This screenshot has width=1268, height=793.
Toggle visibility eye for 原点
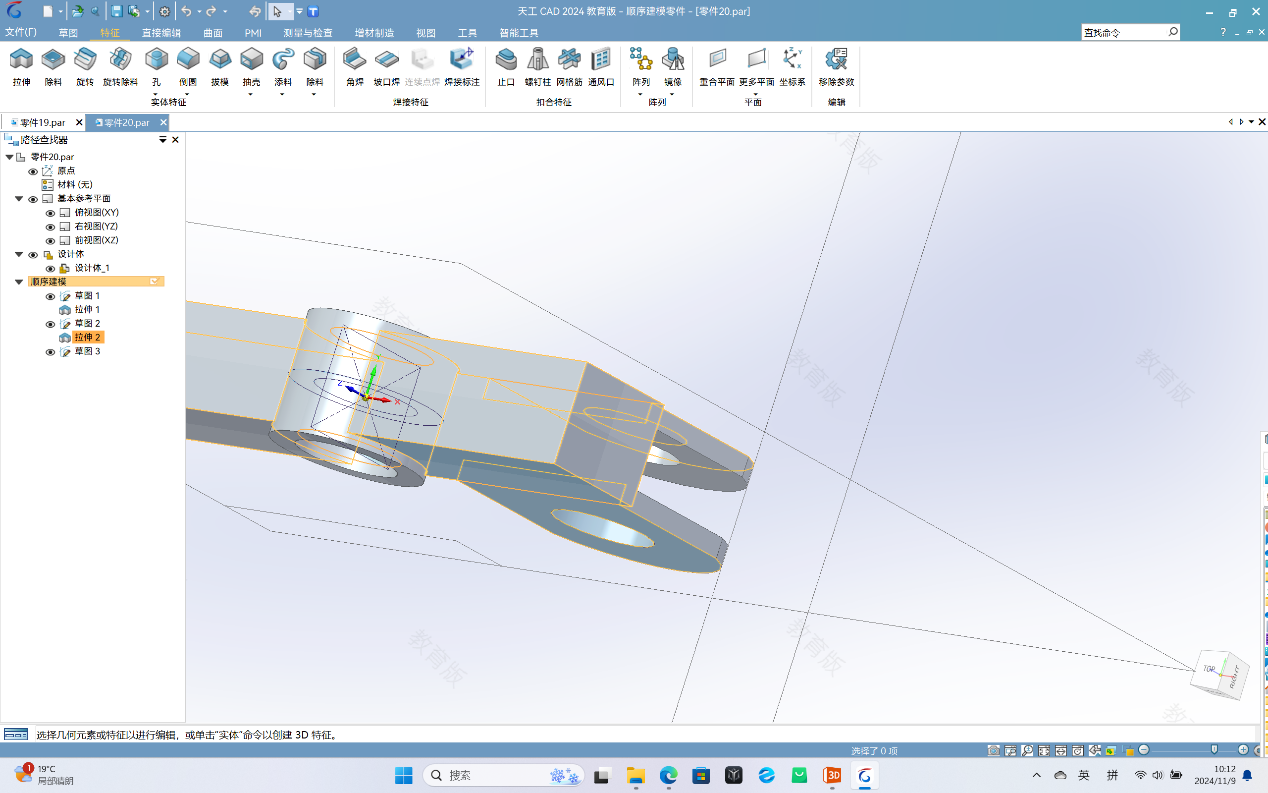(33, 171)
